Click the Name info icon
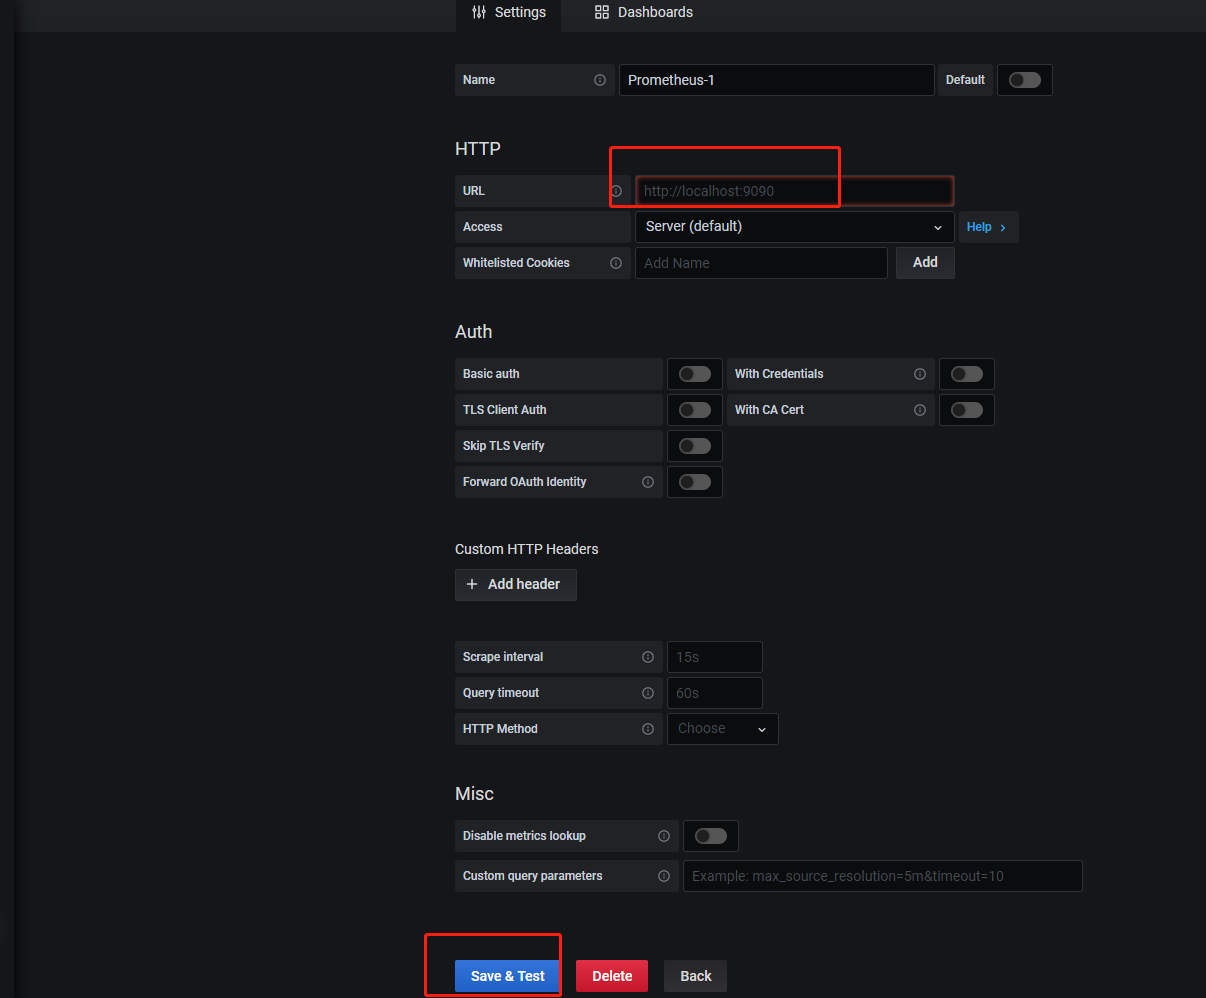The width and height of the screenshot is (1206, 998). click(x=600, y=80)
